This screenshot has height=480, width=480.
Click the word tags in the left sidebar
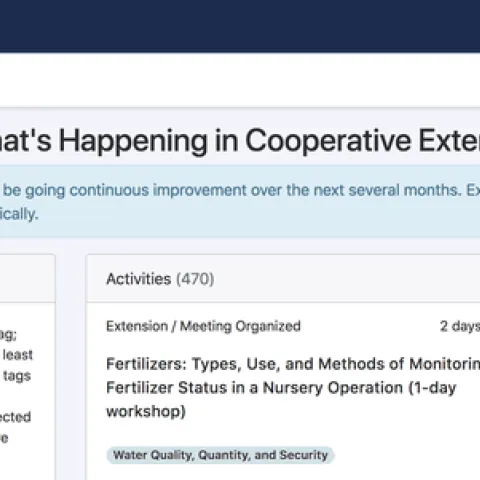tap(17, 376)
